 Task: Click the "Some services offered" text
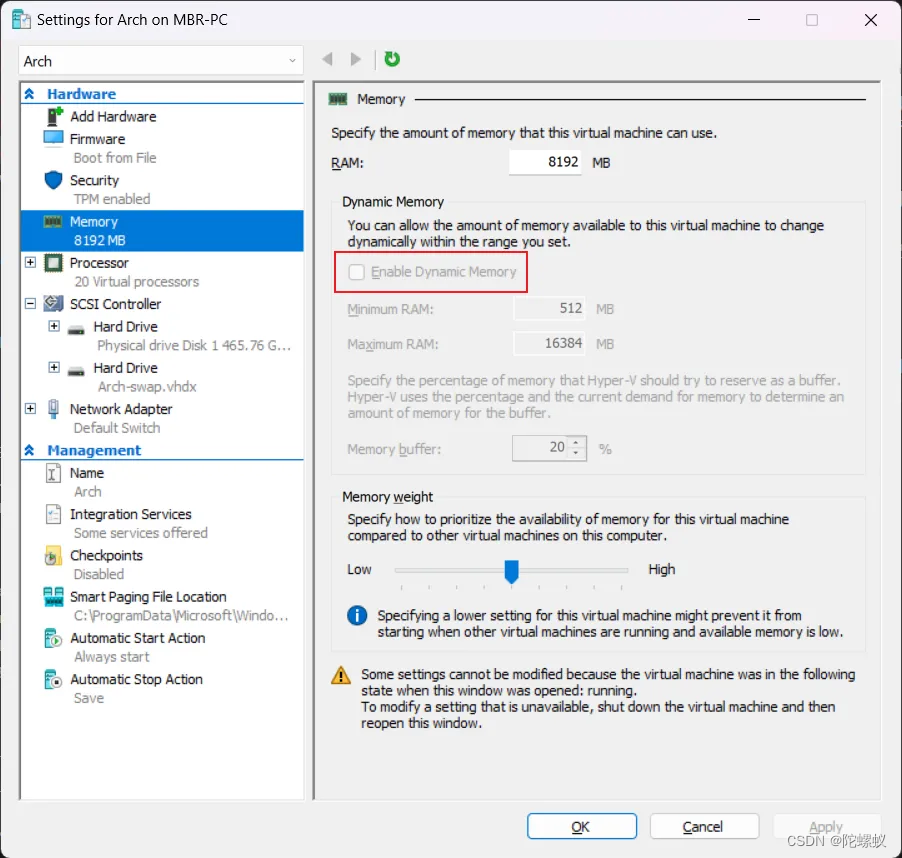[x=140, y=533]
